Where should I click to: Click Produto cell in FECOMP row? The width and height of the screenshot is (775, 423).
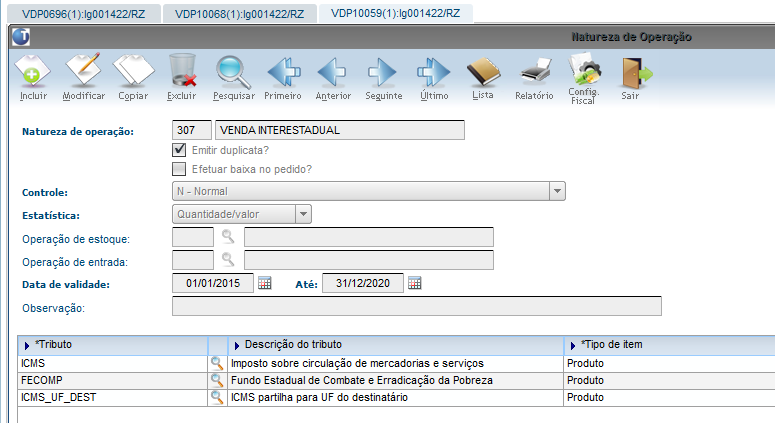coord(669,380)
